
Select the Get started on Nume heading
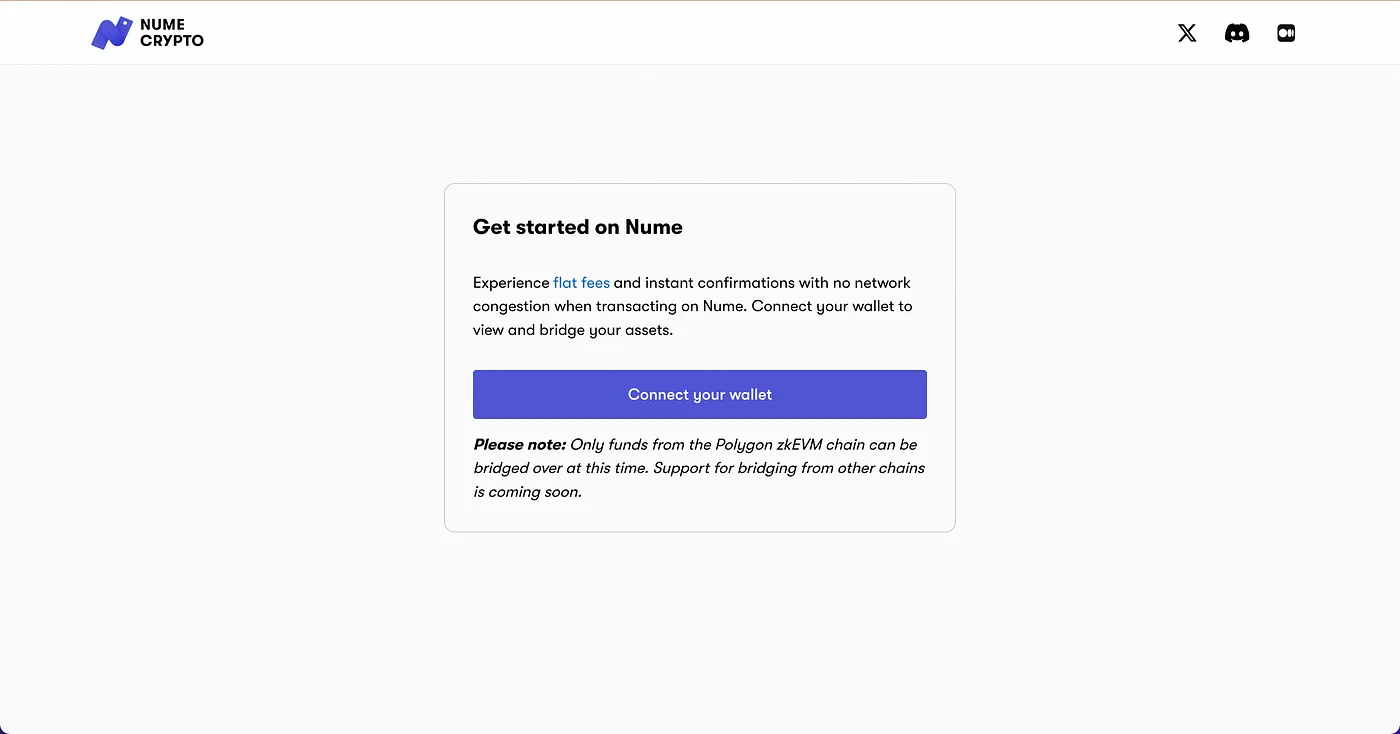click(x=578, y=227)
